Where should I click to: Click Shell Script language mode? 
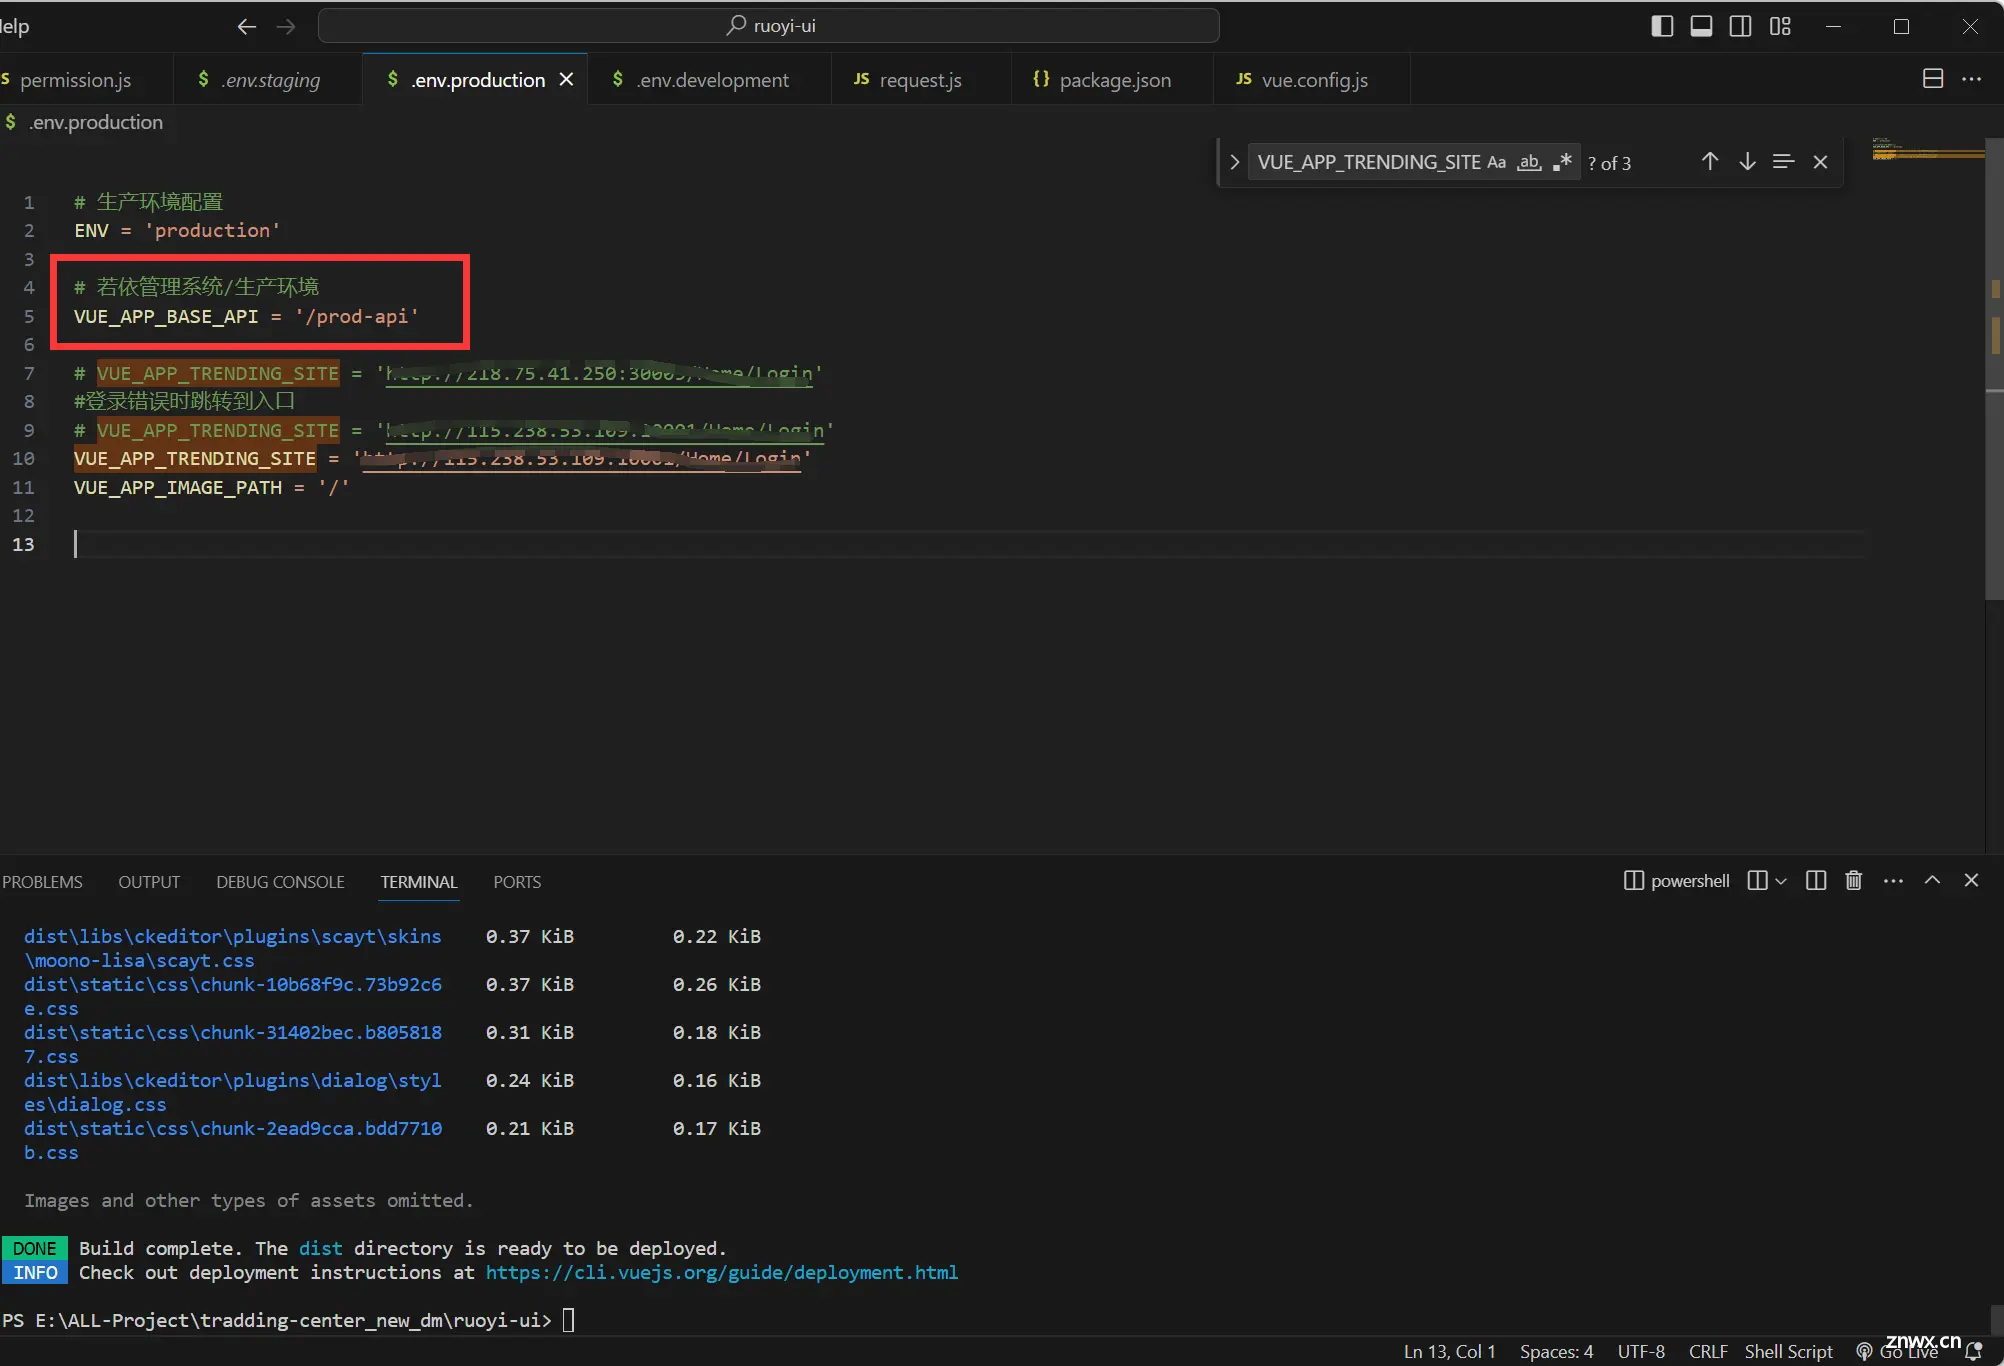click(x=1789, y=1352)
